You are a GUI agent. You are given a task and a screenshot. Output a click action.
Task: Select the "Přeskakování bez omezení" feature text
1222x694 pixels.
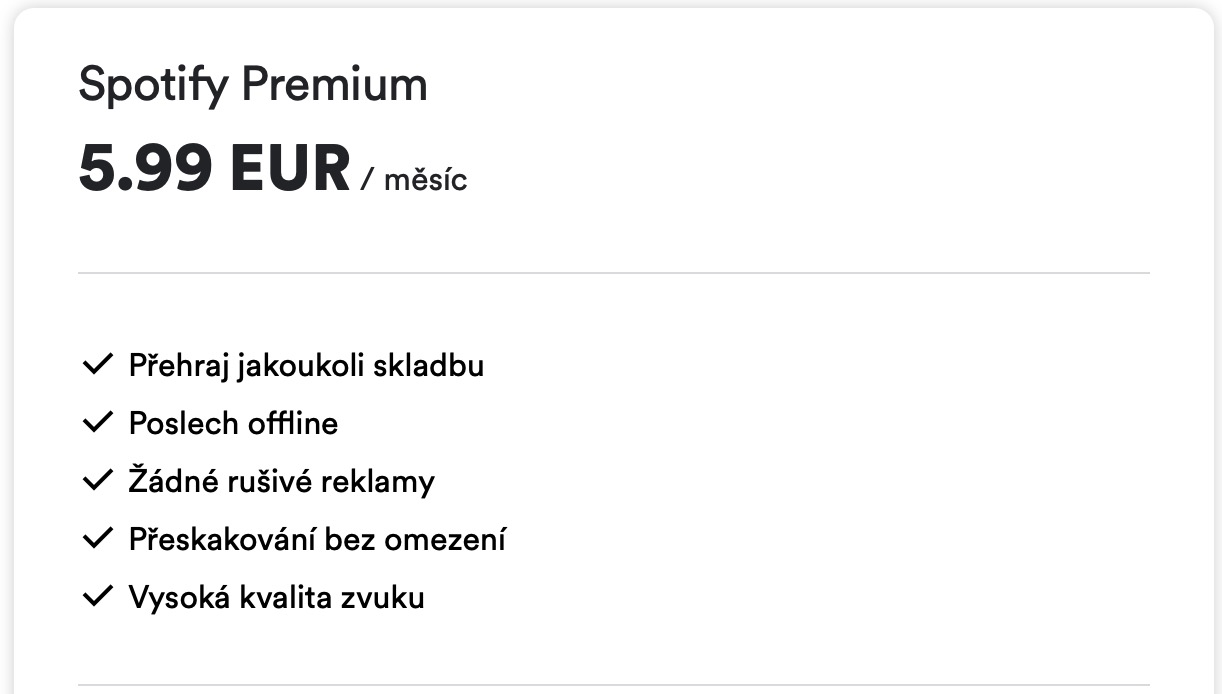[x=317, y=540]
